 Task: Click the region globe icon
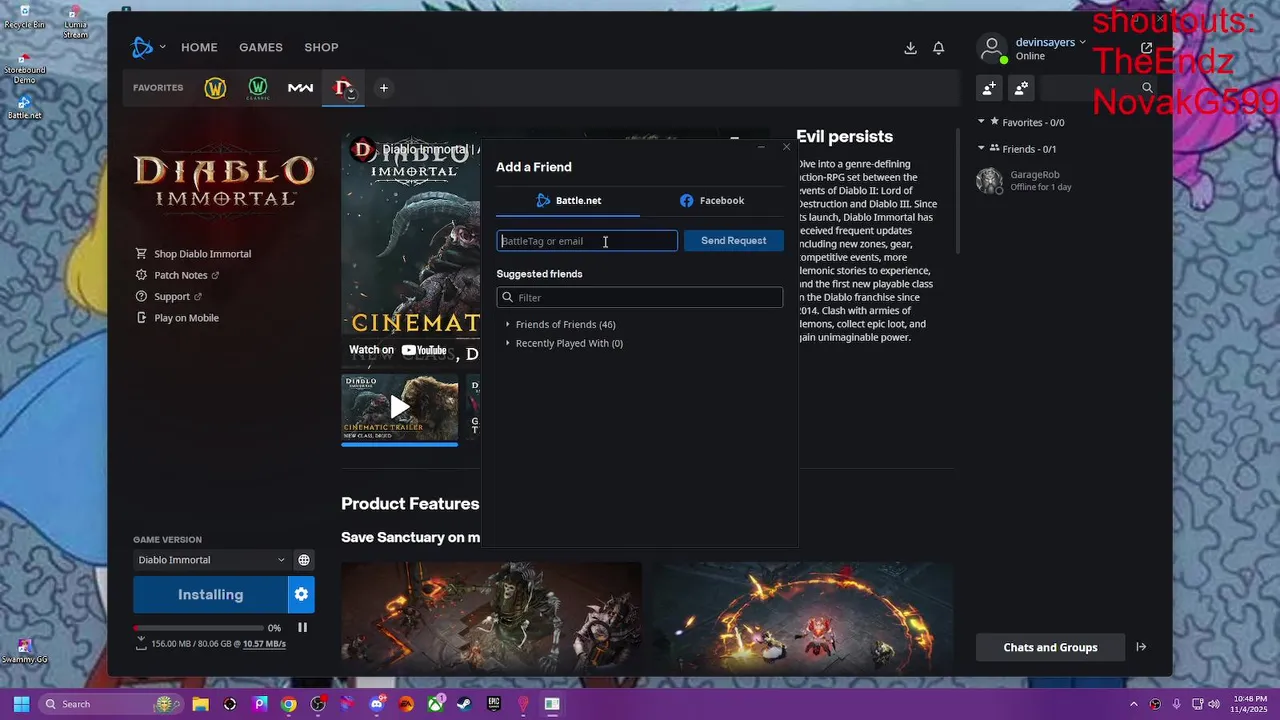[x=304, y=560]
